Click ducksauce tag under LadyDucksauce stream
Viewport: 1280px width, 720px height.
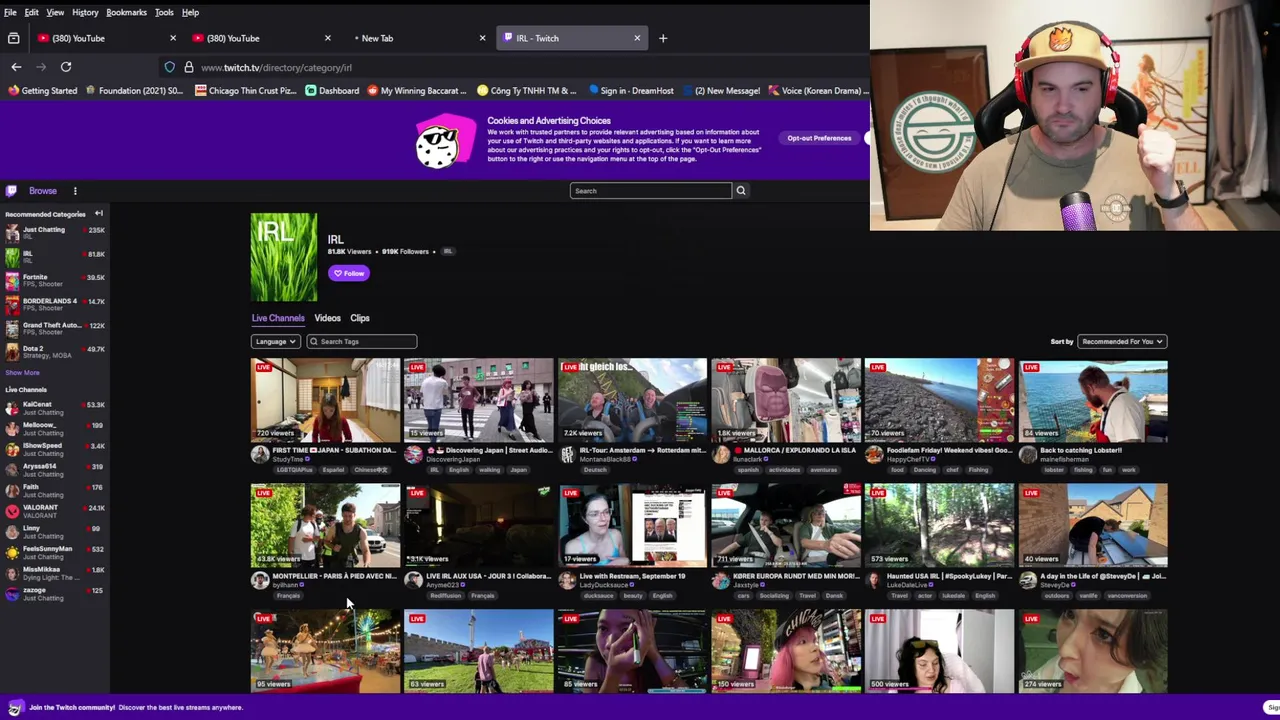(598, 596)
